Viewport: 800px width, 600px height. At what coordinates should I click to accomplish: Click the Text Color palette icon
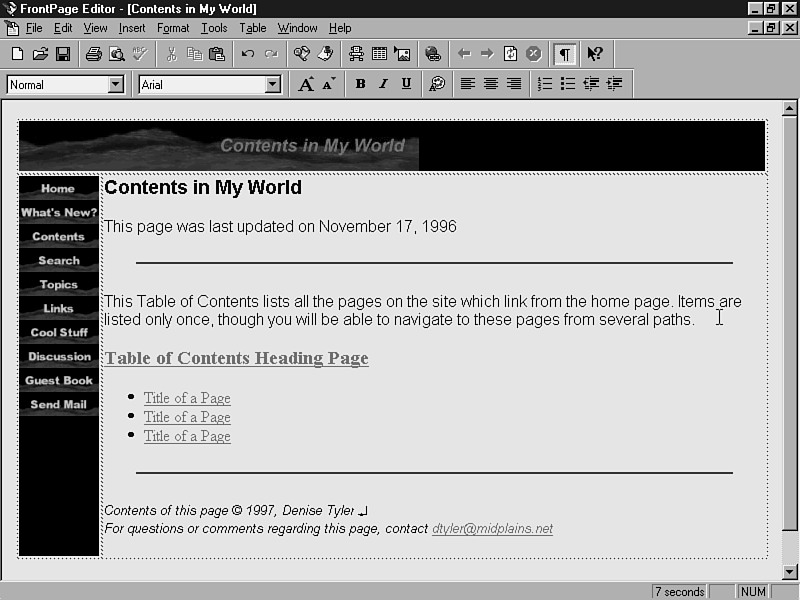pos(437,85)
